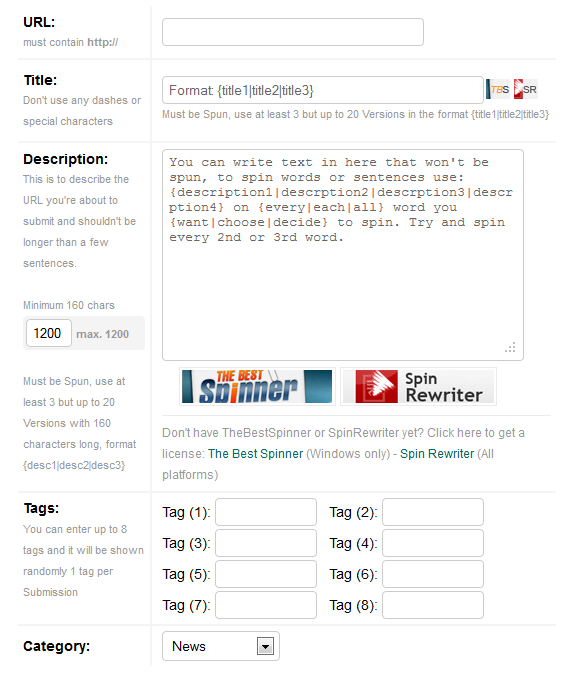Screen dimensions: 570x680
Task: Focus the Tag (5) field
Action: point(266,574)
